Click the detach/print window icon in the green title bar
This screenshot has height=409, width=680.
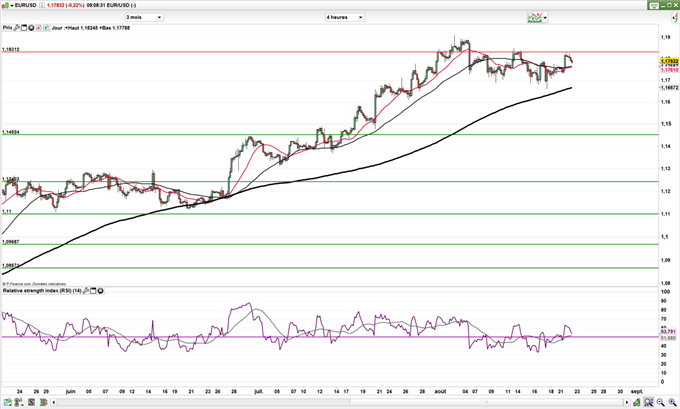coord(654,6)
